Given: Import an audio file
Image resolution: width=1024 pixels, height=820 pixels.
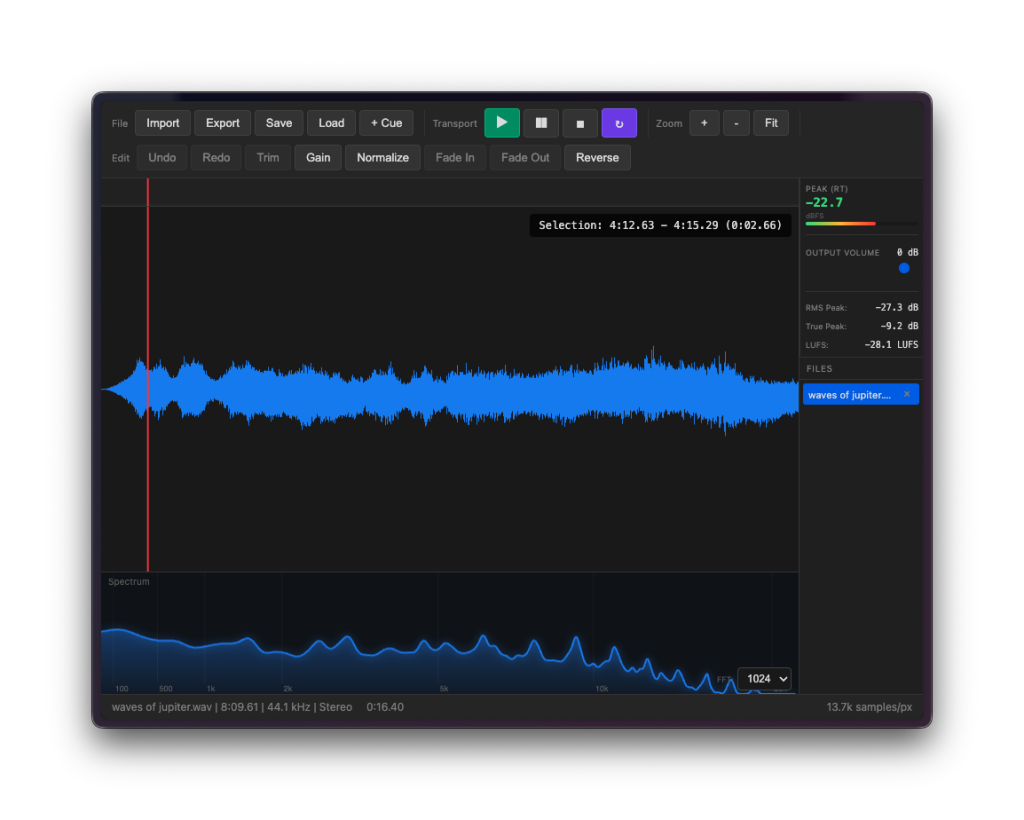Looking at the screenshot, I should (162, 122).
